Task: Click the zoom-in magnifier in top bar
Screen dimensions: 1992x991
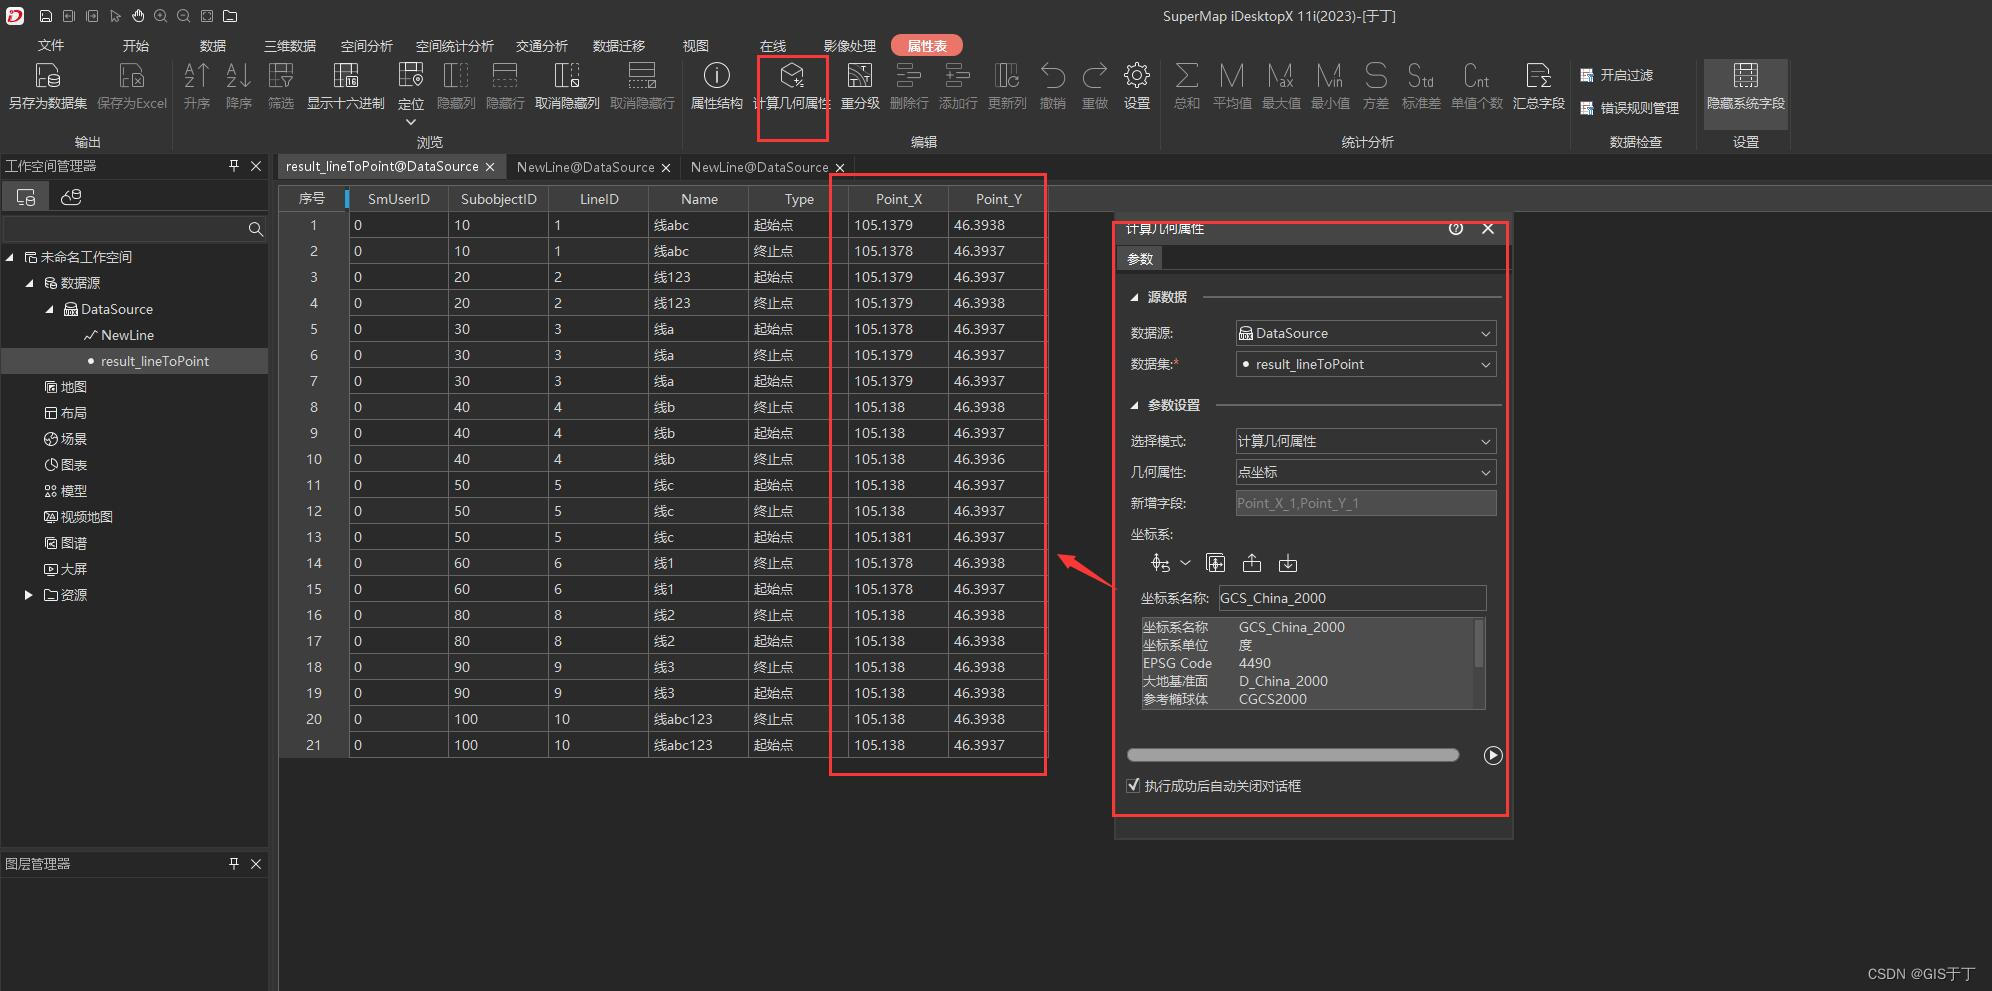Action: (161, 16)
